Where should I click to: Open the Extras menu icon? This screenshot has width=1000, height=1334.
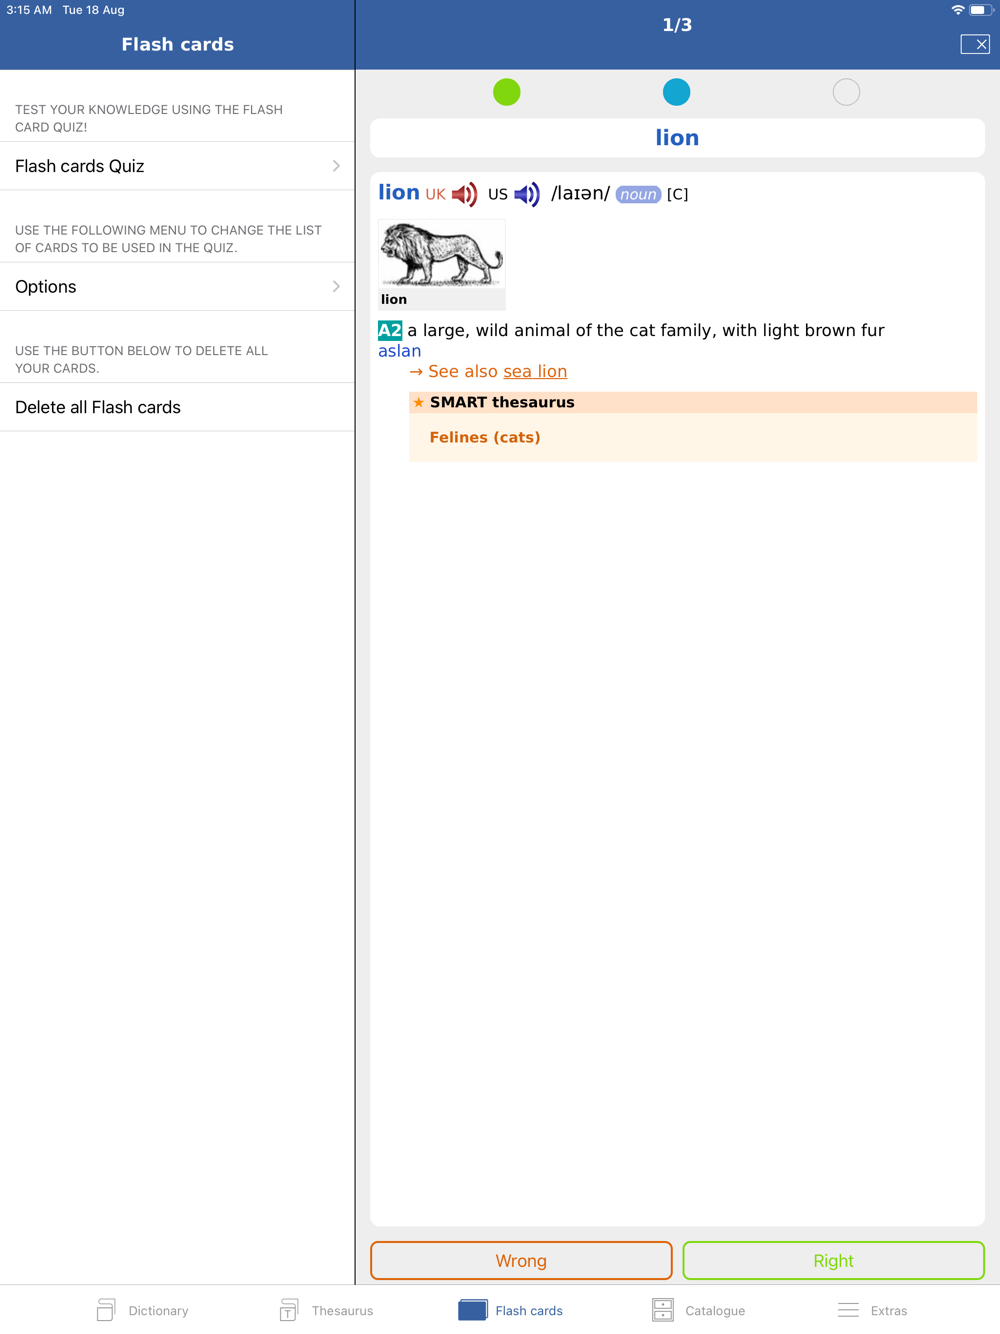848,1310
